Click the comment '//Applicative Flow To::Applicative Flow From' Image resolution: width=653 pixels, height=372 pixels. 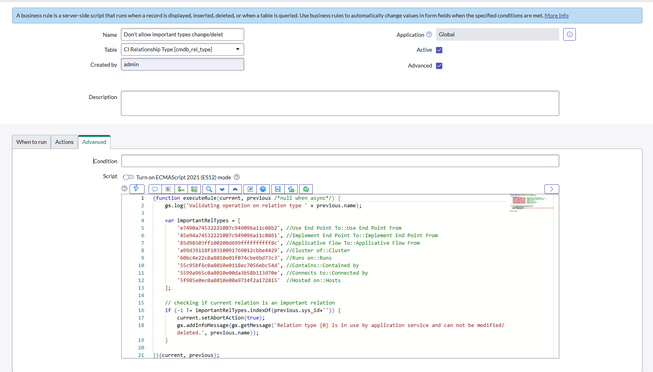pyautogui.click(x=353, y=243)
